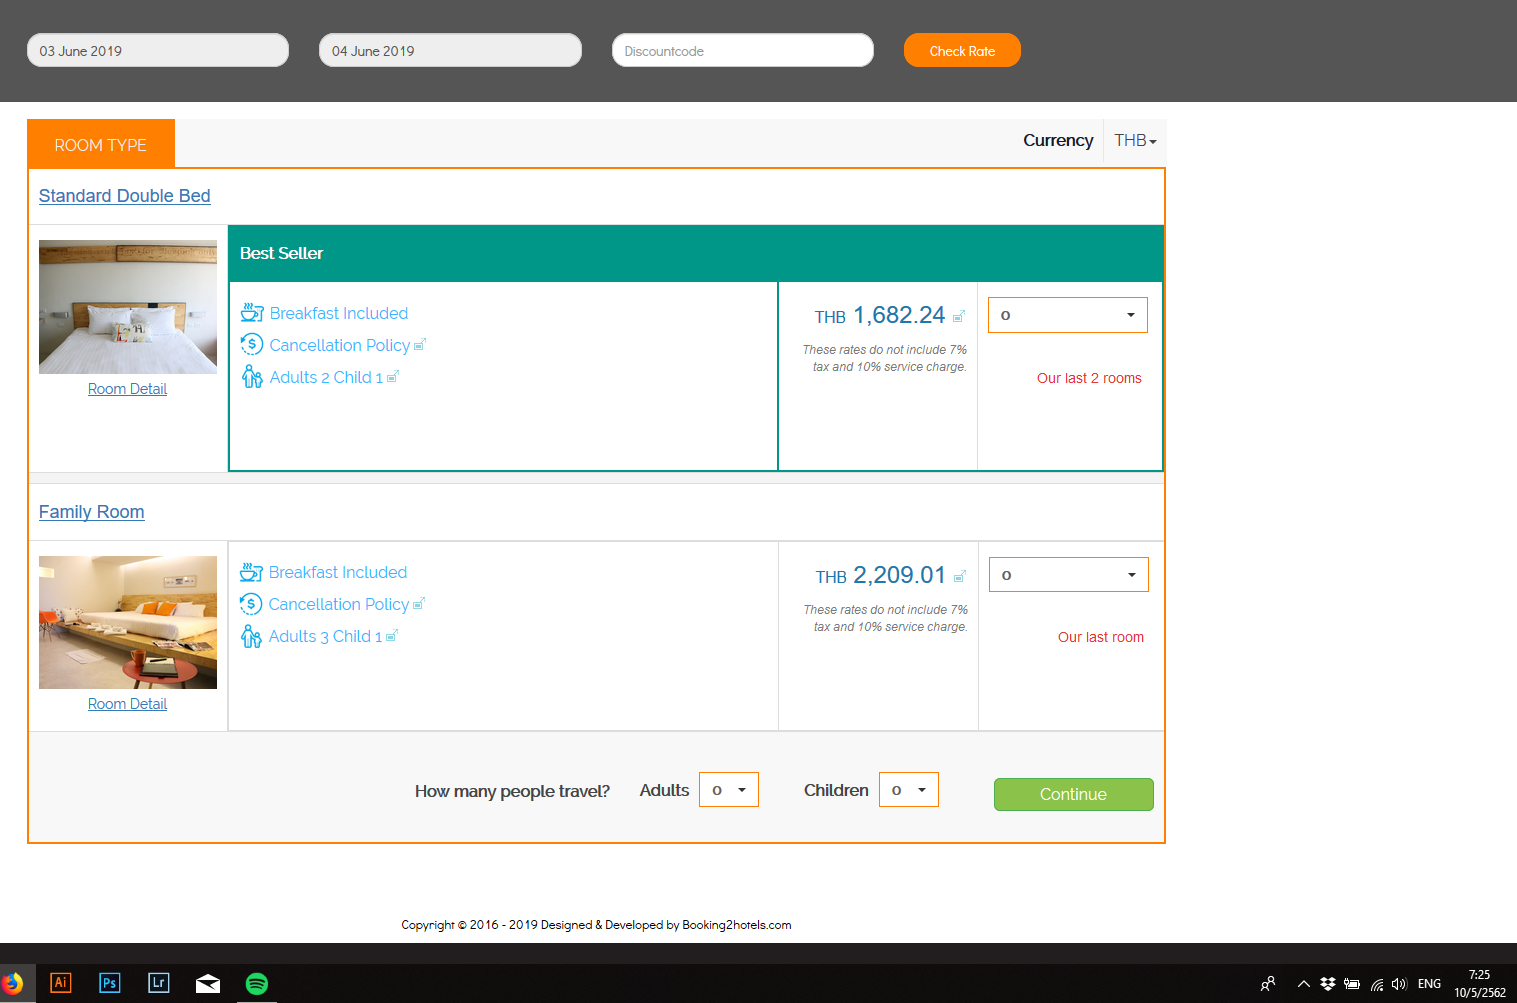Open the Standard Double Bed link

click(125, 196)
